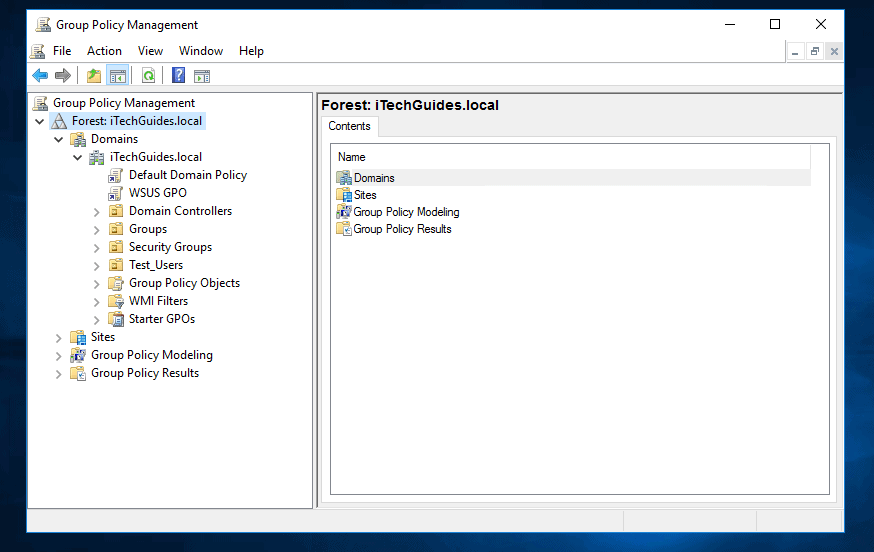
Task: Open the Action menu
Action: point(104,51)
